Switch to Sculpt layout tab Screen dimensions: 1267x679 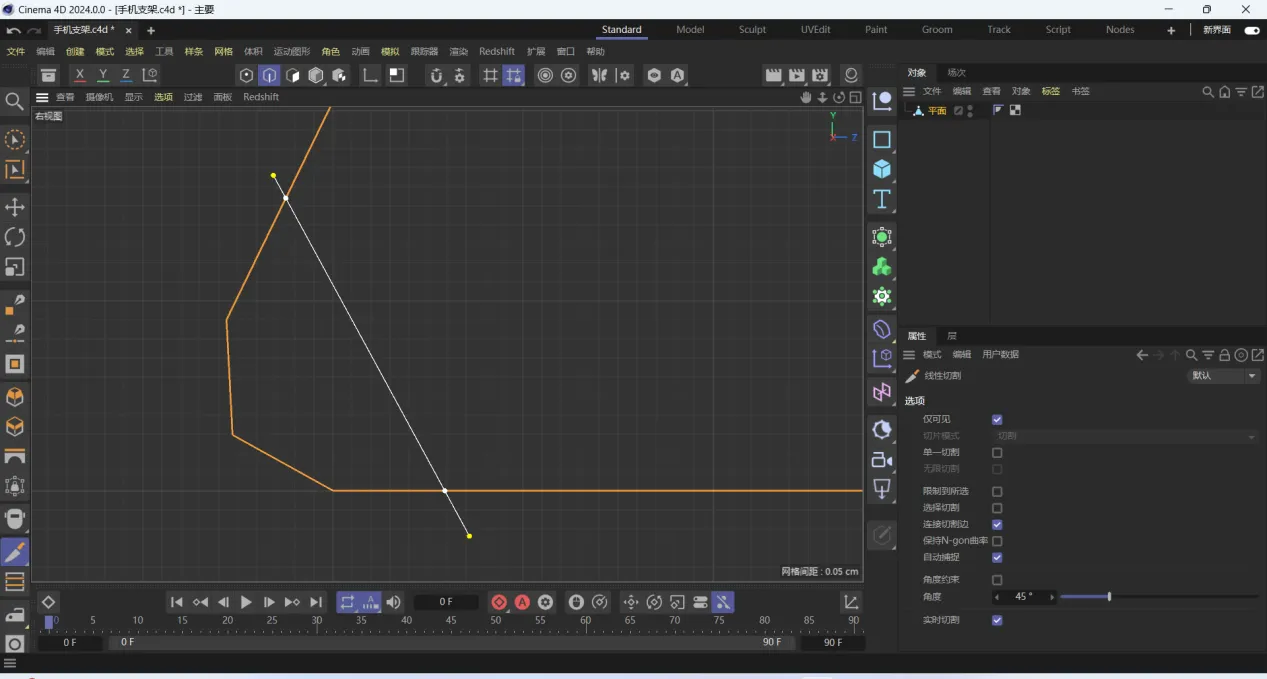coord(753,30)
